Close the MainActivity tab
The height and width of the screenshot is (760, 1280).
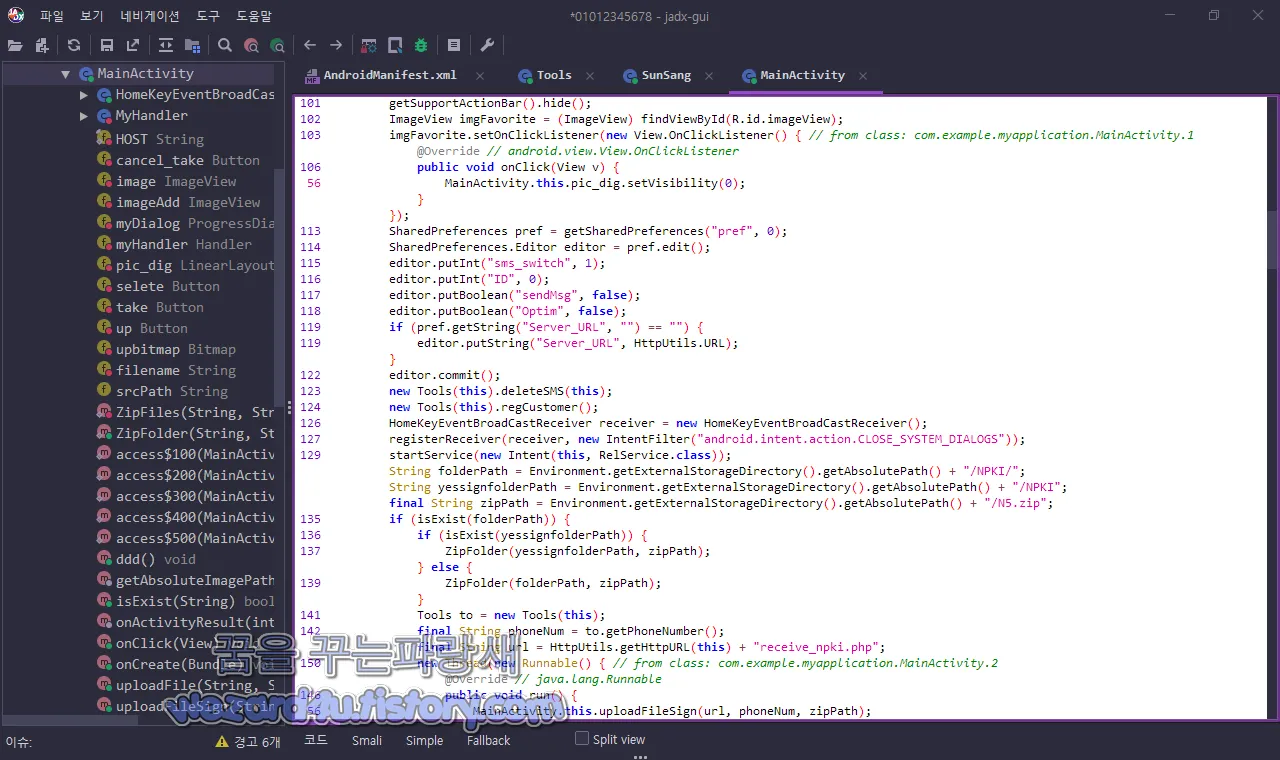(863, 76)
